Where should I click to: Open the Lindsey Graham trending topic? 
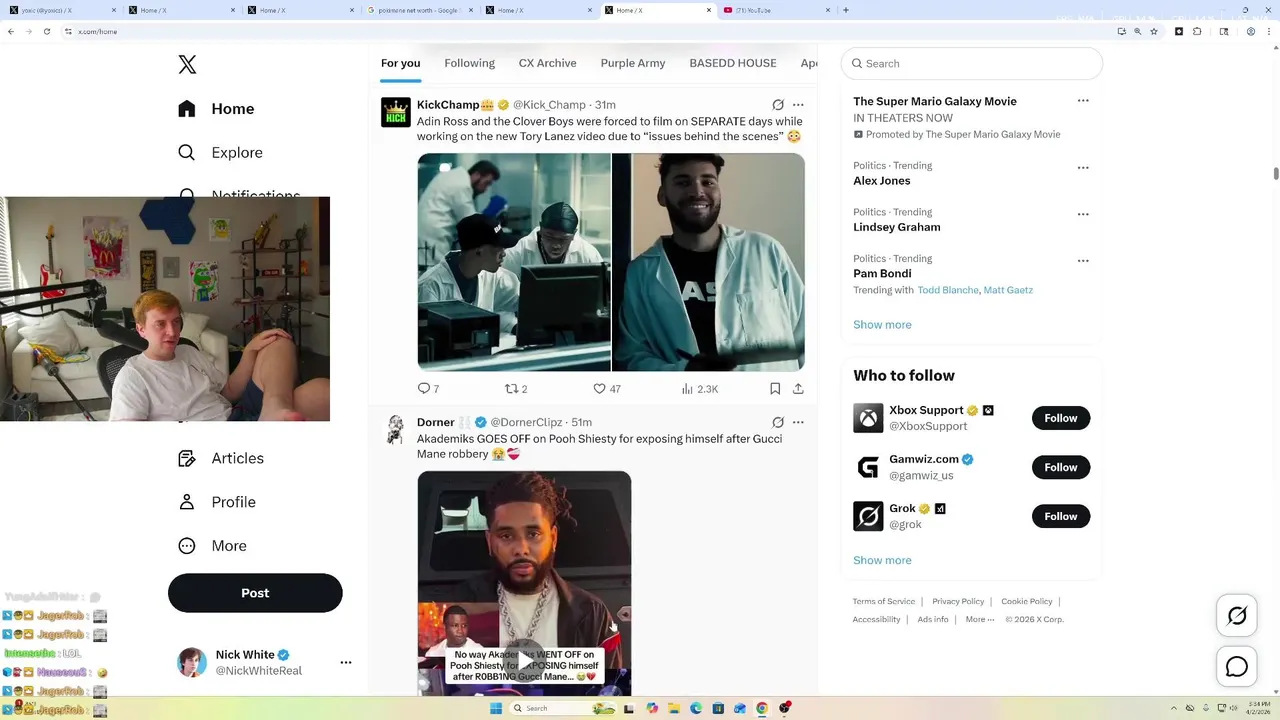click(x=897, y=227)
